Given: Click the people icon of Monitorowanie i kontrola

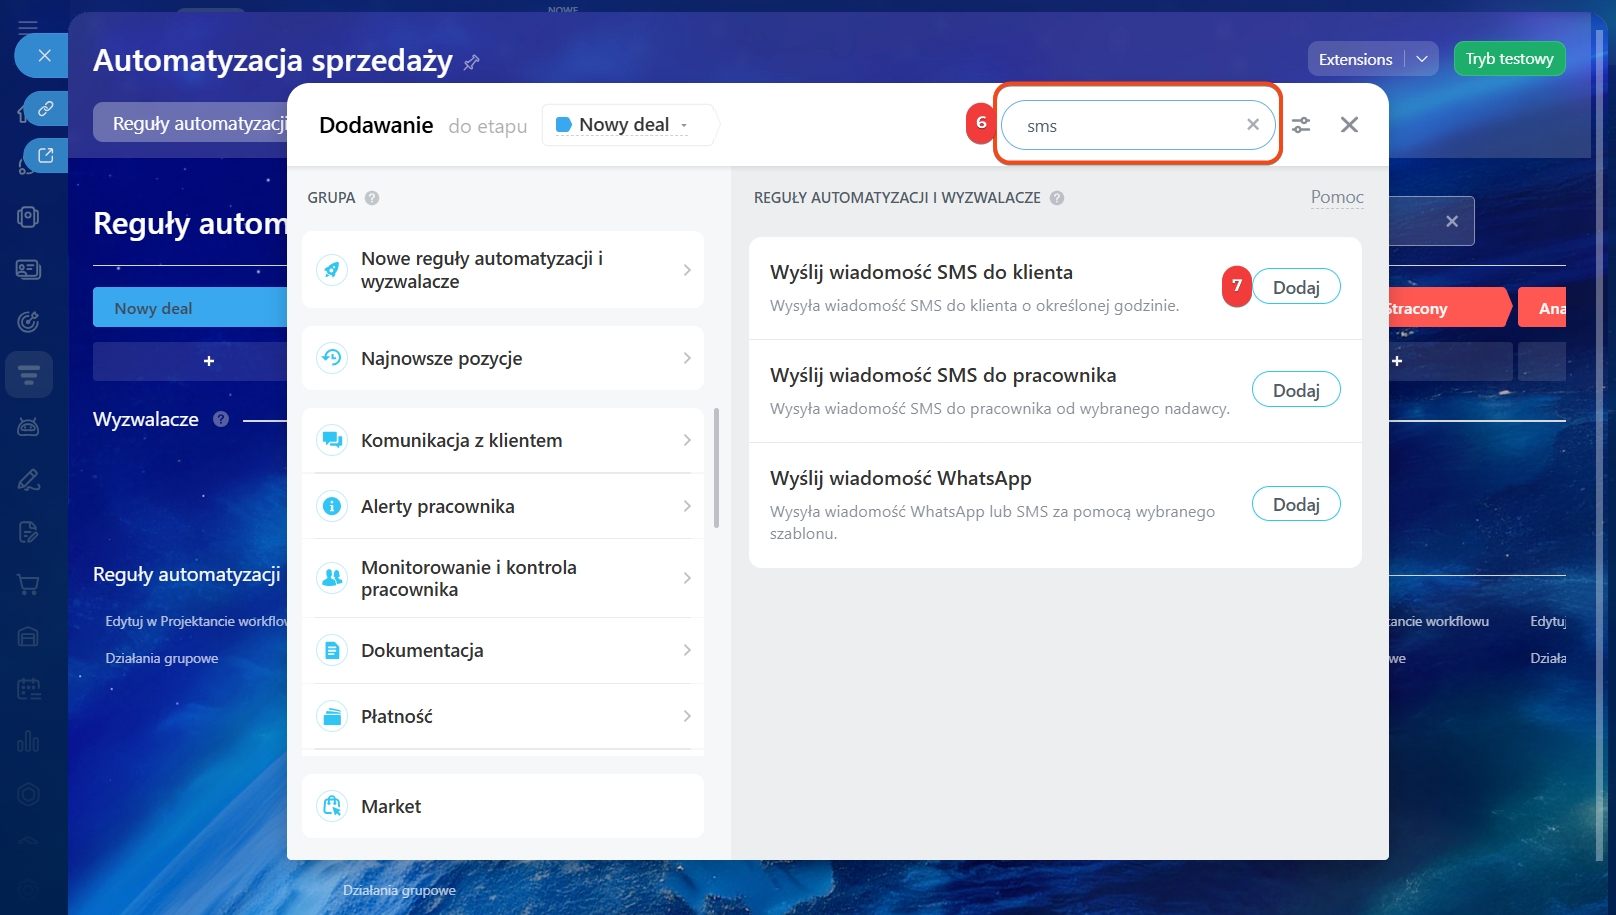Looking at the screenshot, I should (332, 578).
